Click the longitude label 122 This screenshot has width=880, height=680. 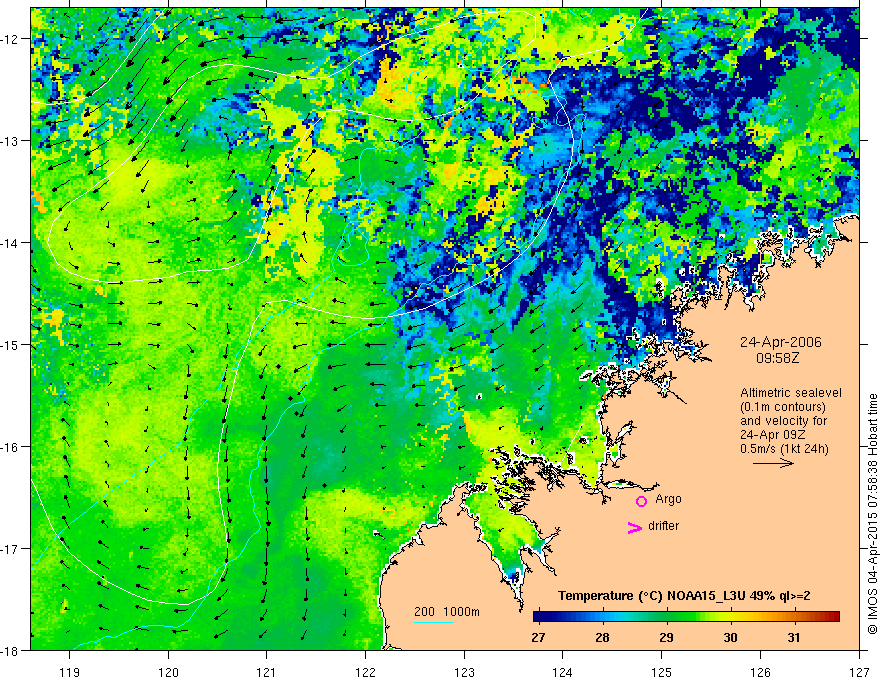pyautogui.click(x=365, y=672)
